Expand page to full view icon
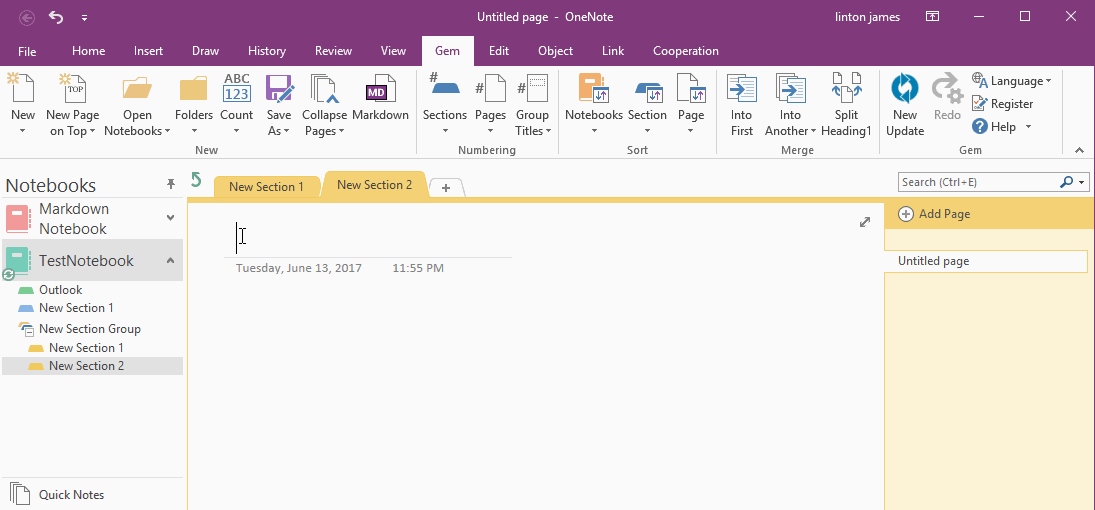 point(865,222)
